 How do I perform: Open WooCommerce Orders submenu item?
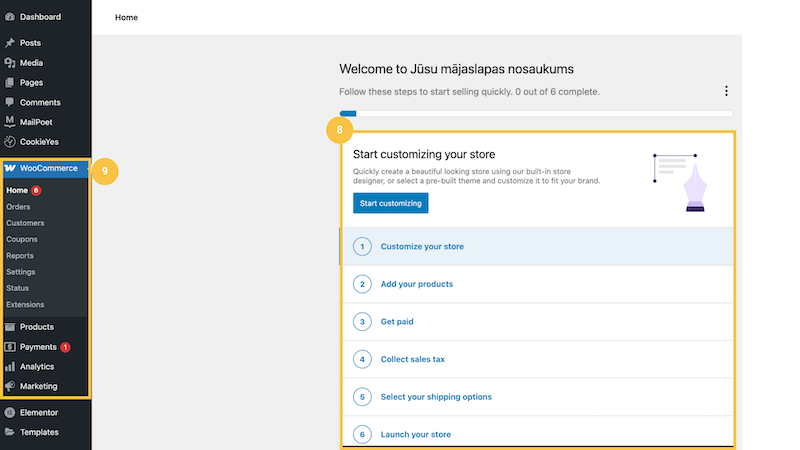[x=18, y=207]
